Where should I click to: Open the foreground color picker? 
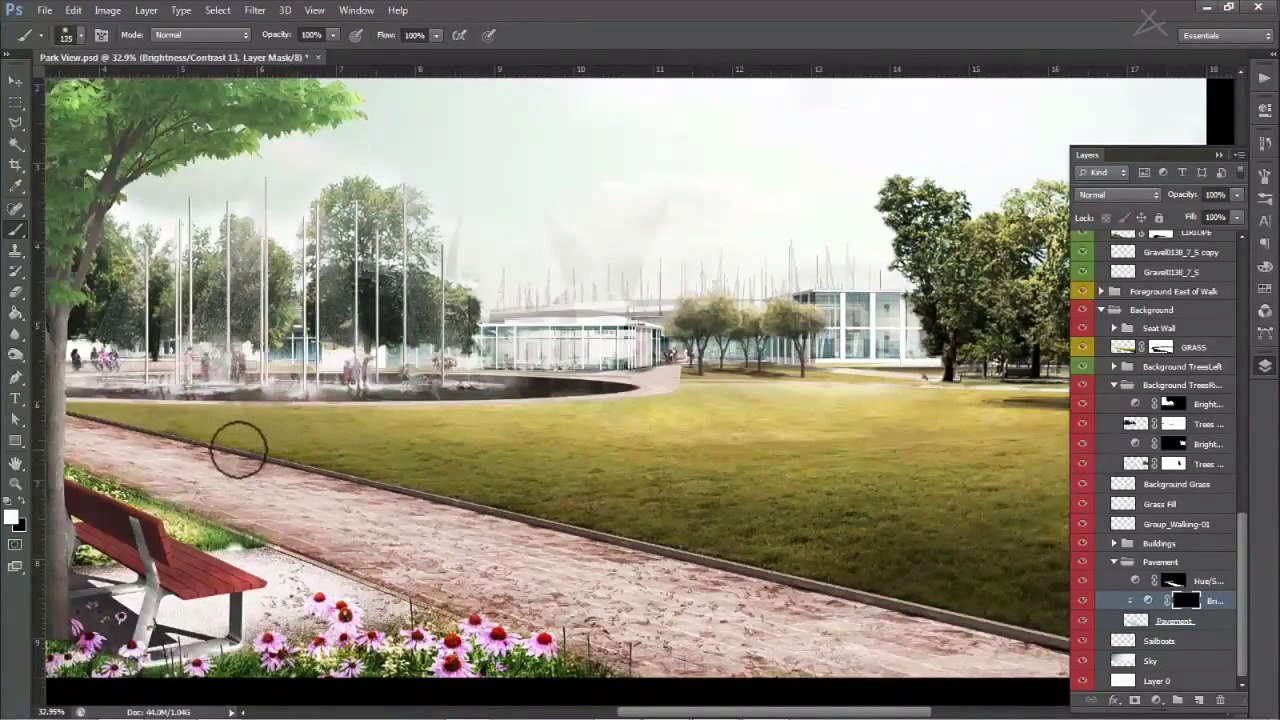click(10, 517)
